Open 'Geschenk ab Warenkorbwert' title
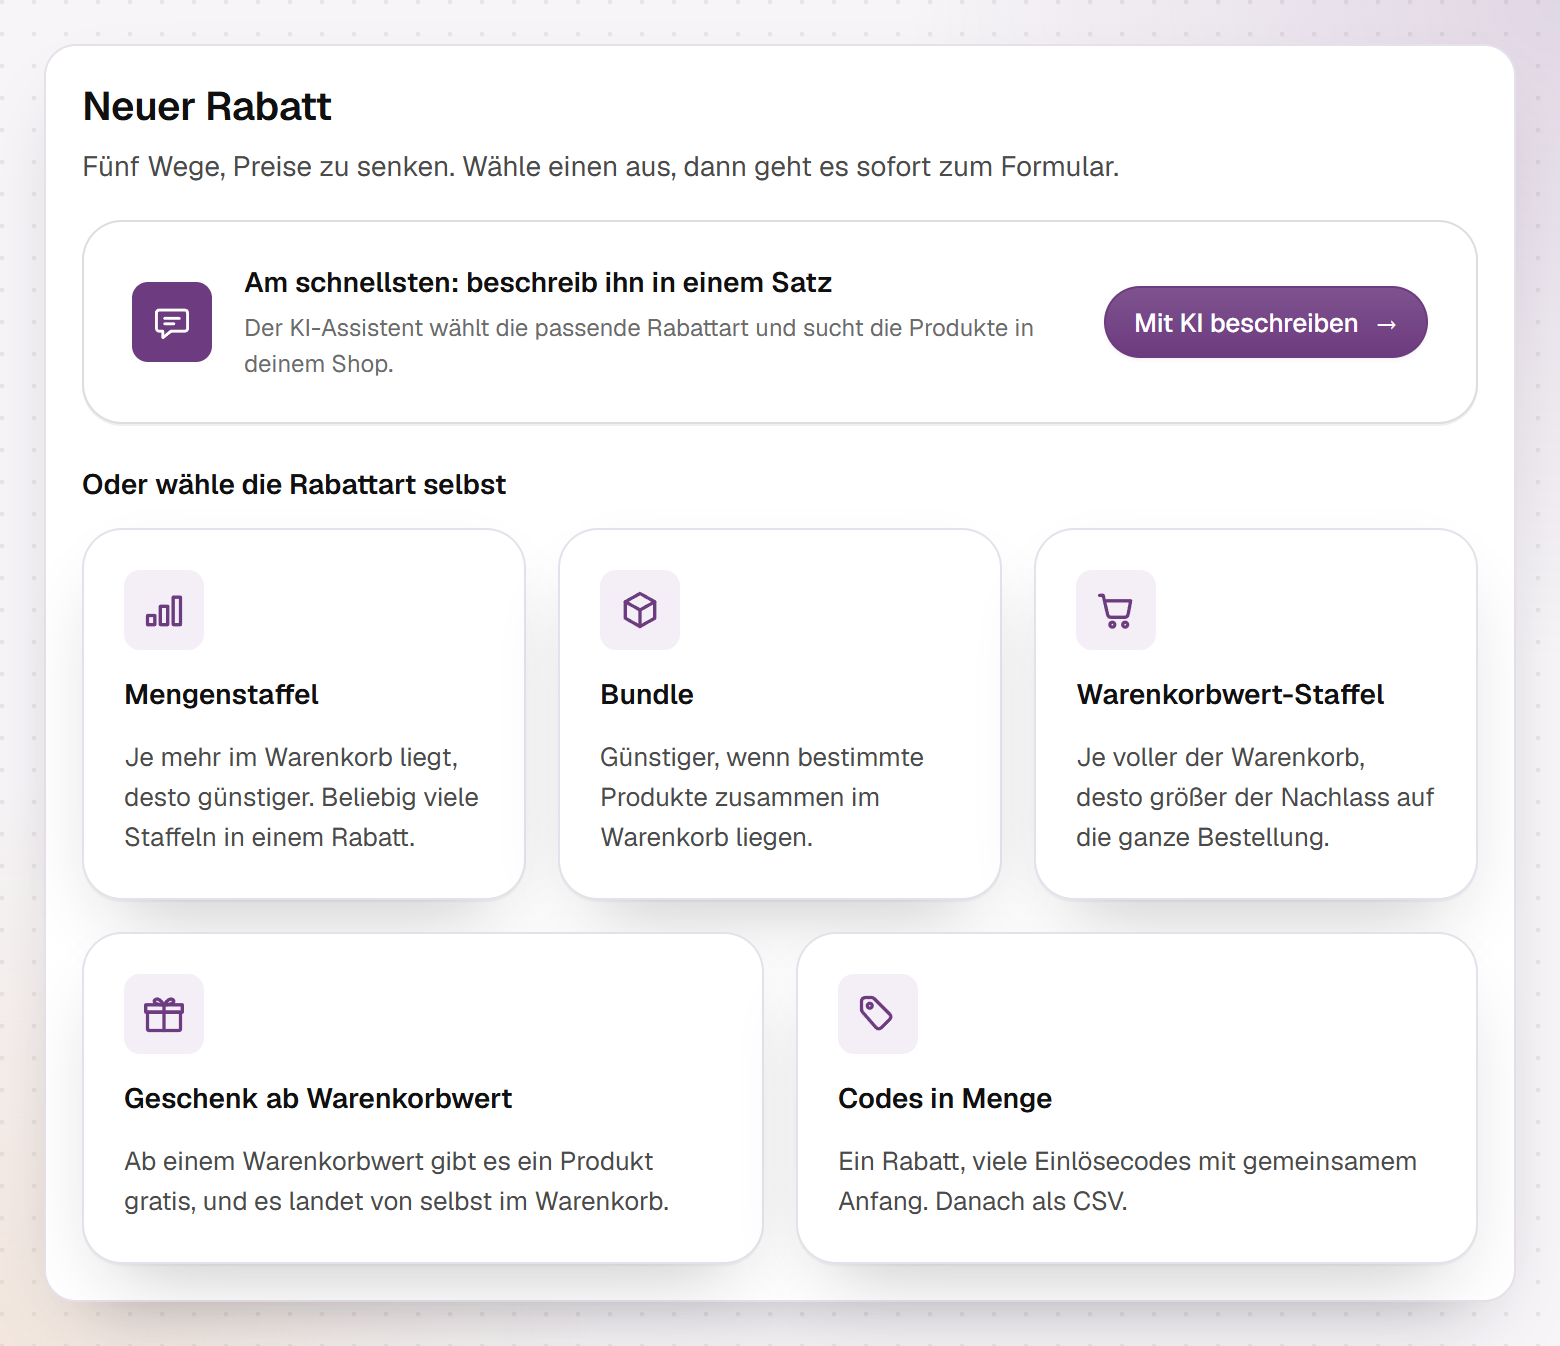Screen dimensions: 1560x1346 (x=318, y=1098)
